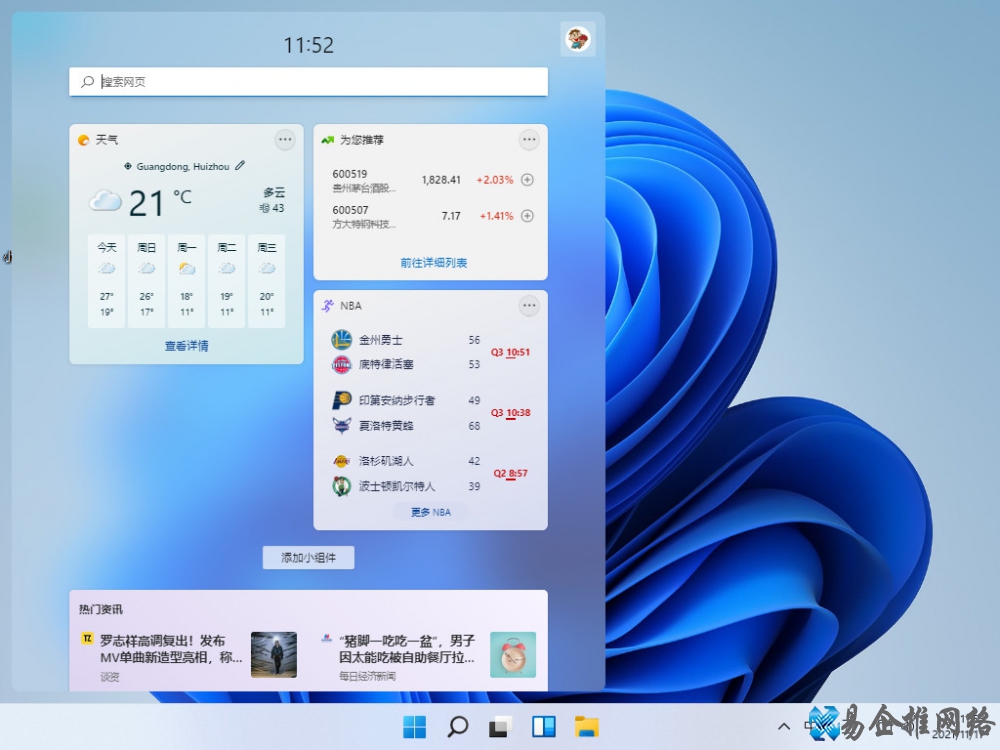1000x750 pixels.
Task: Open the NBA widget options menu
Action: coord(528,306)
